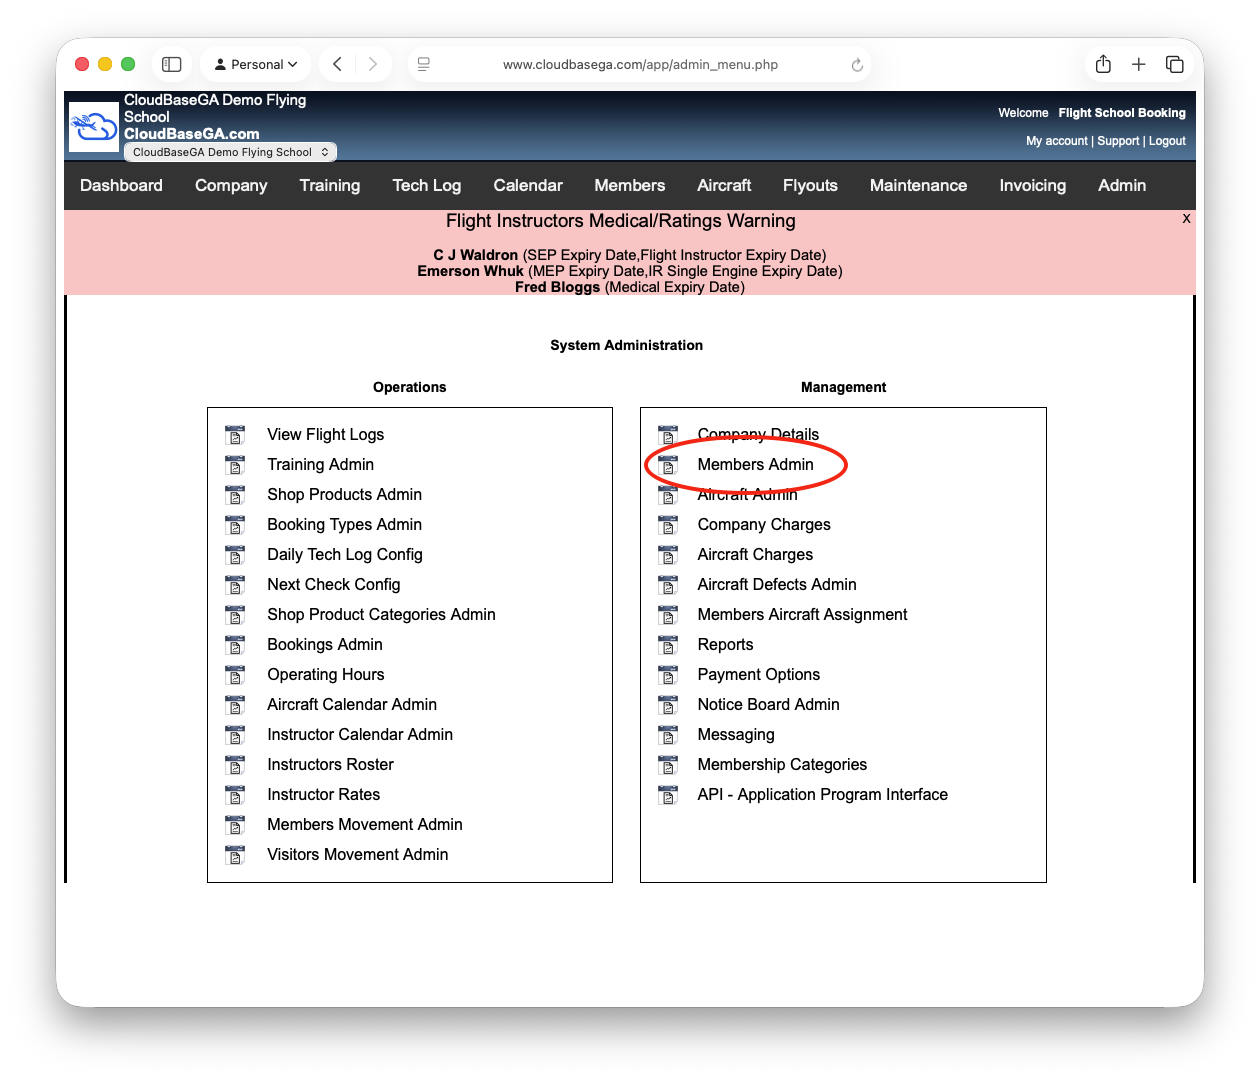Click the icon next to Payment Options
This screenshot has width=1260, height=1081.
pos(668,675)
